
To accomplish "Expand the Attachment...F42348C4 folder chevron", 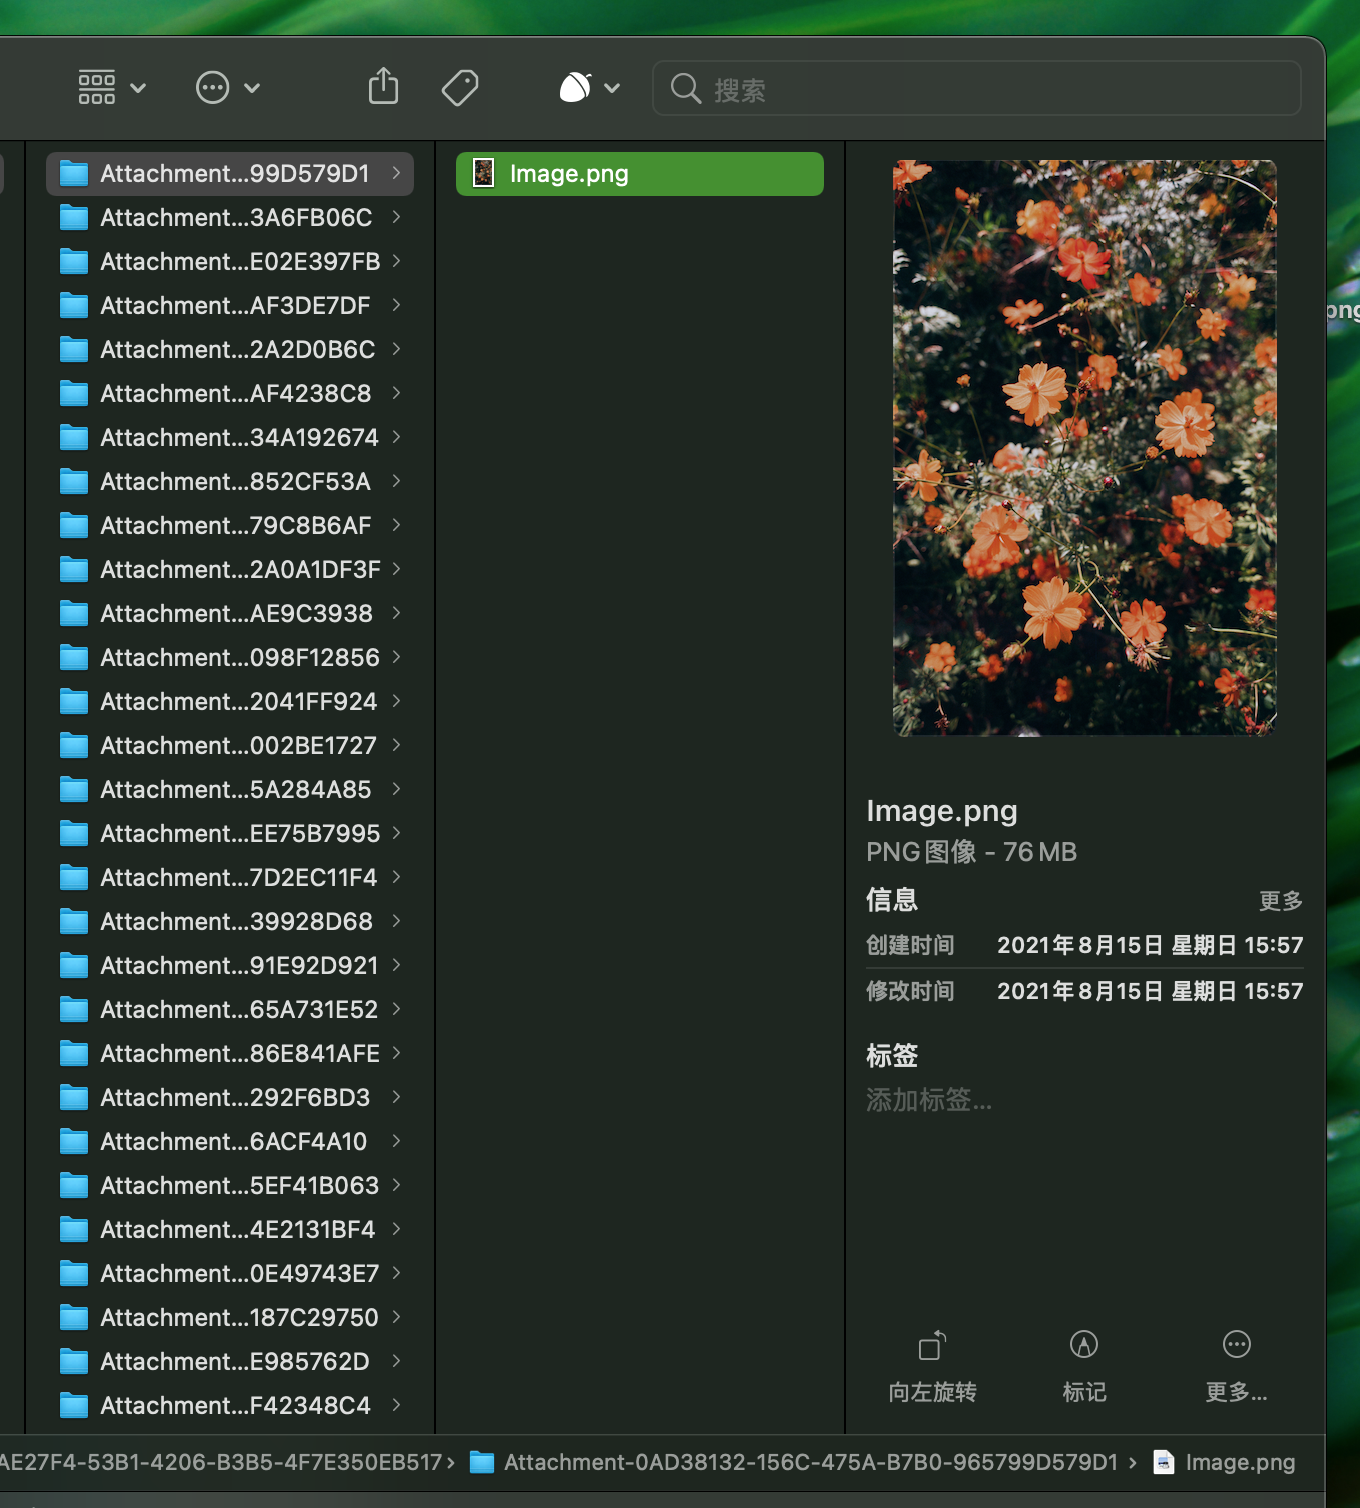I will [397, 1405].
